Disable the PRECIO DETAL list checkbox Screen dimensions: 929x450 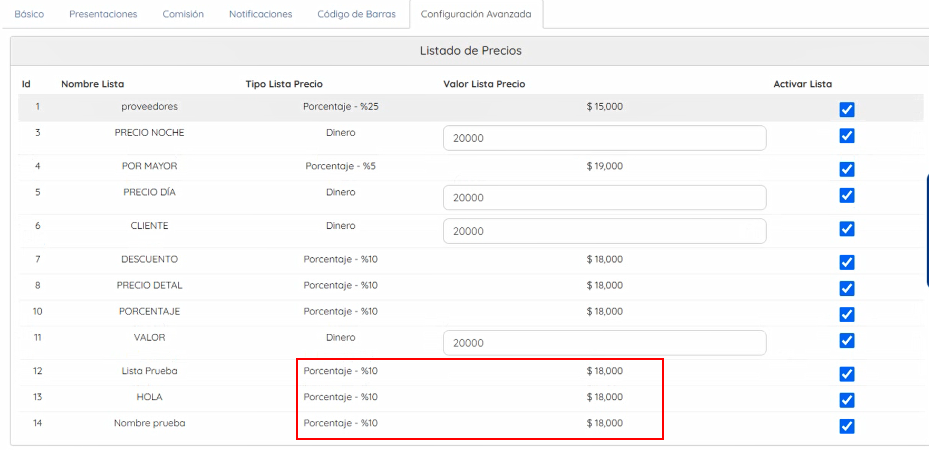(x=847, y=288)
